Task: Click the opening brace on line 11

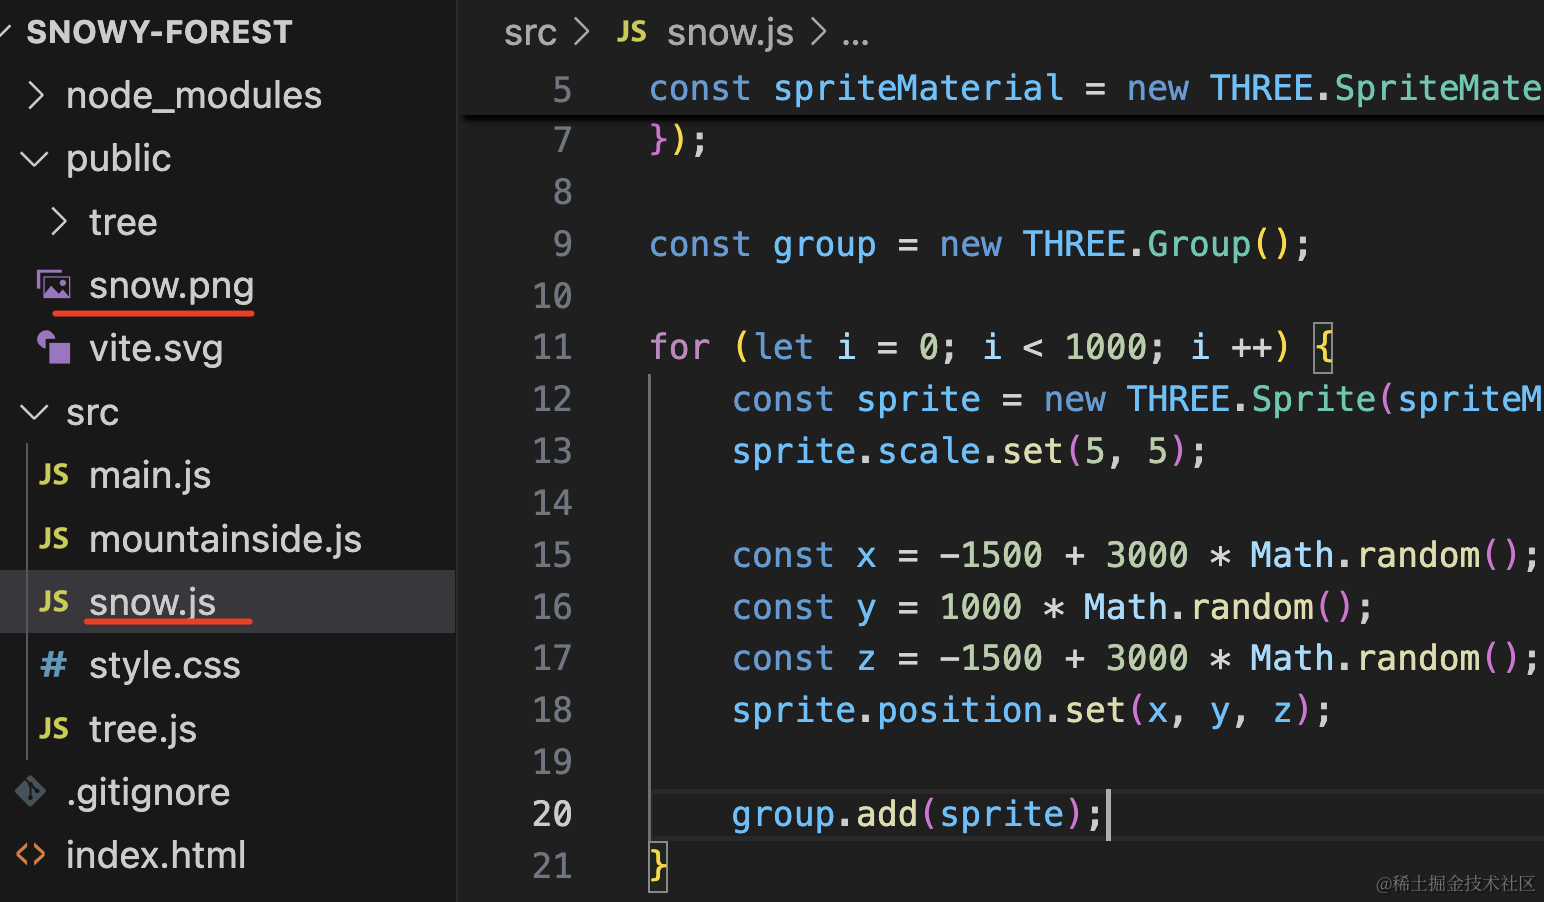Action: point(1323,347)
